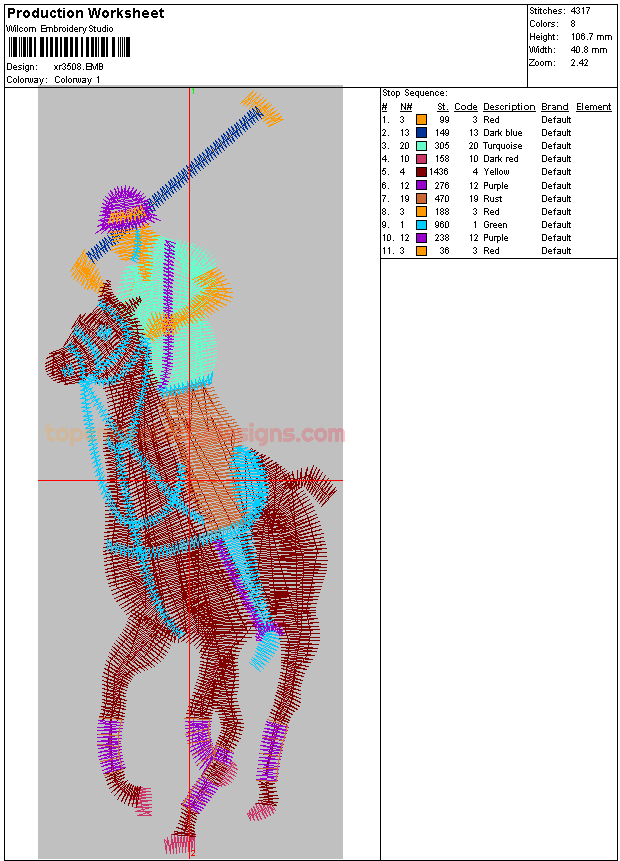Click the Turquoise description text
This screenshot has width=620, height=861.
[502, 146]
